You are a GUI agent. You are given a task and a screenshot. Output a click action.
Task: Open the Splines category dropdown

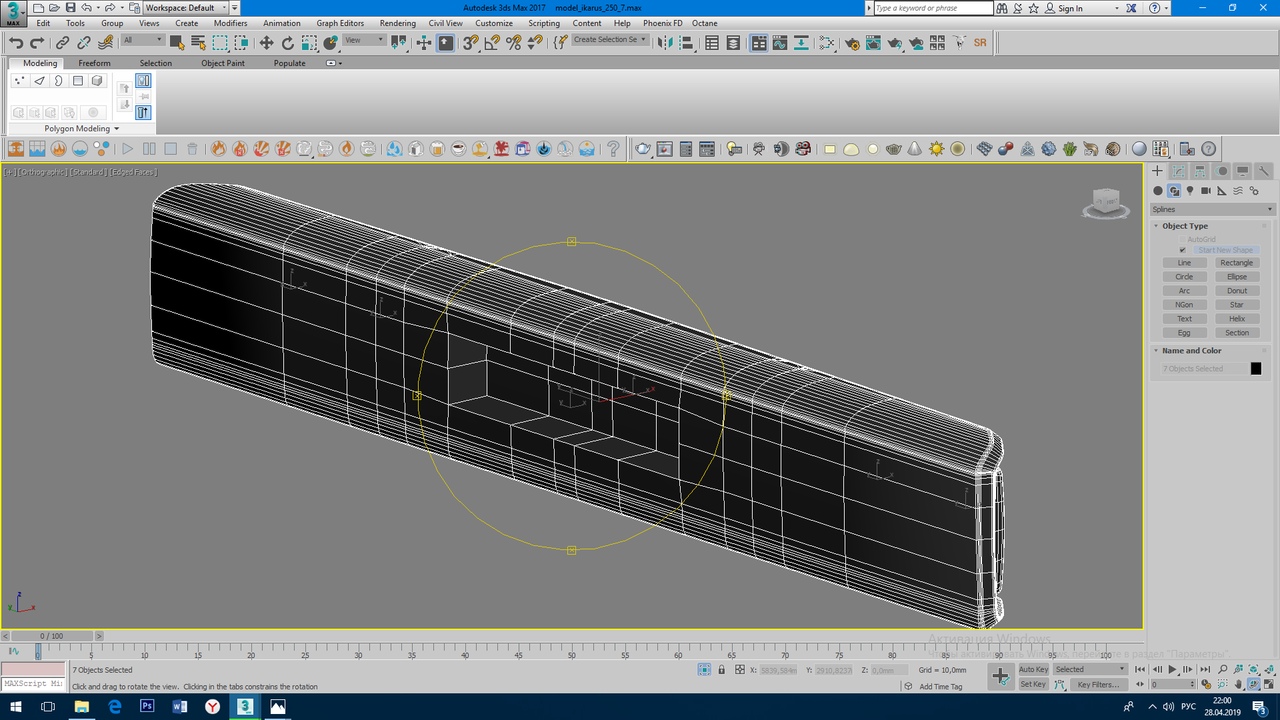pos(1212,209)
